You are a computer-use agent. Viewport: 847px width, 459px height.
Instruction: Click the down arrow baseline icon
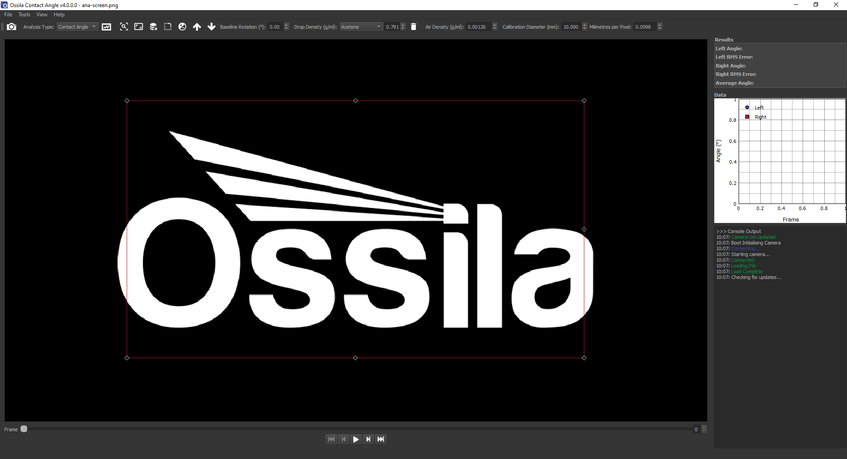point(211,26)
